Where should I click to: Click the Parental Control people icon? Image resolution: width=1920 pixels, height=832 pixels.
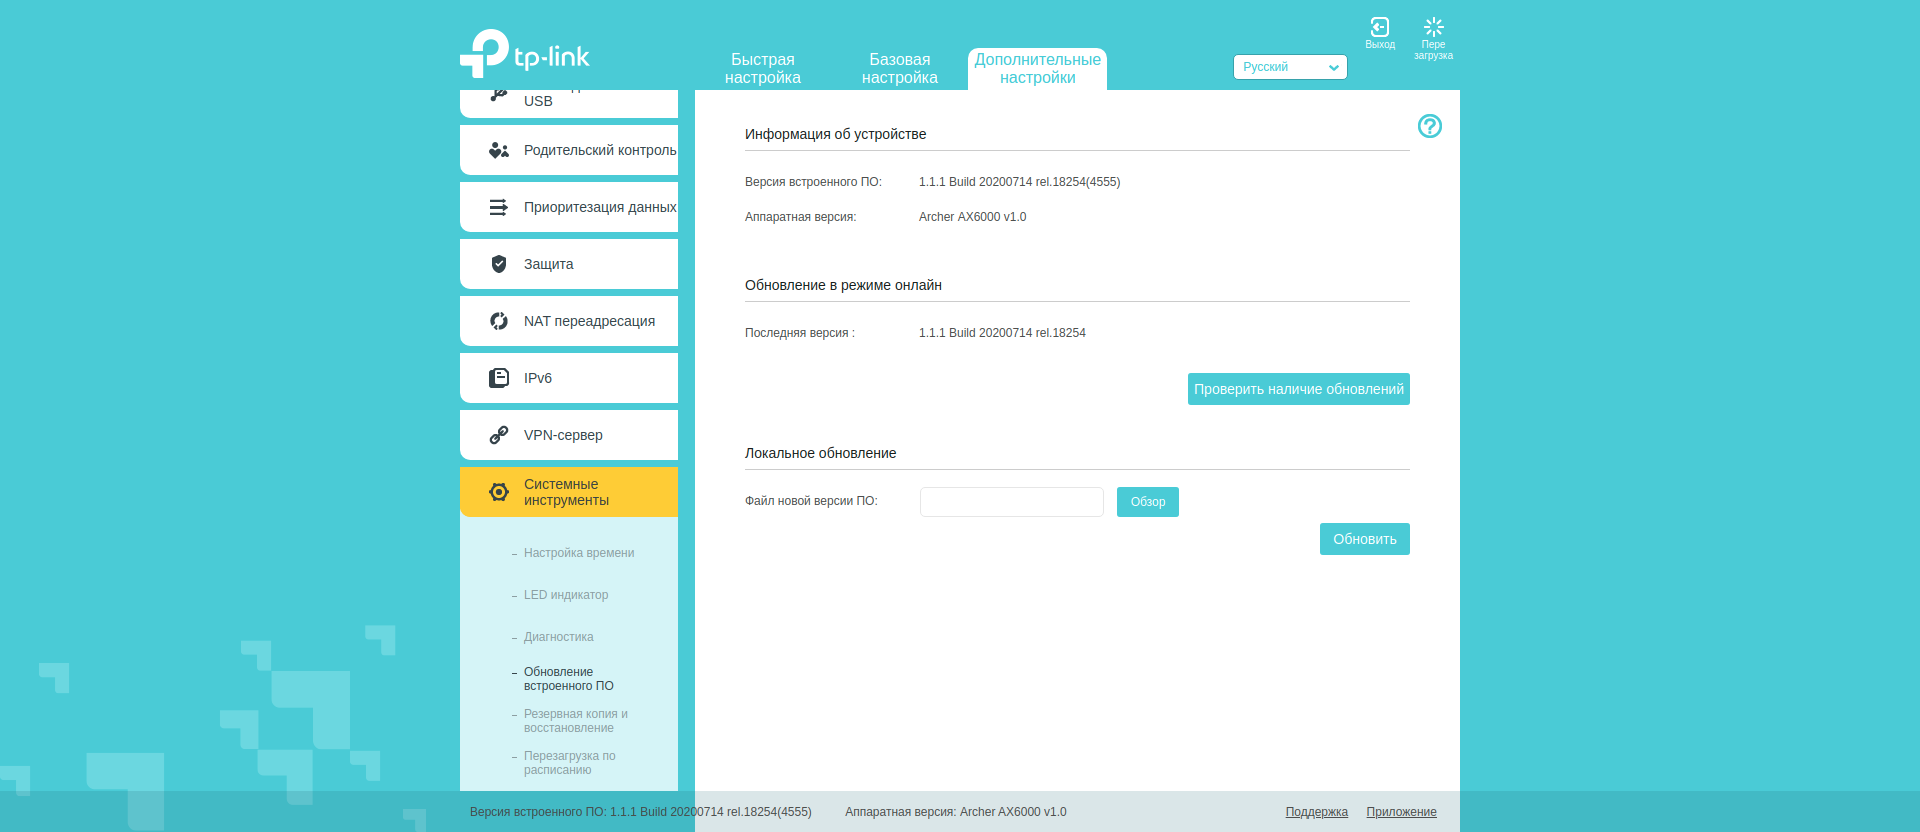coord(498,150)
